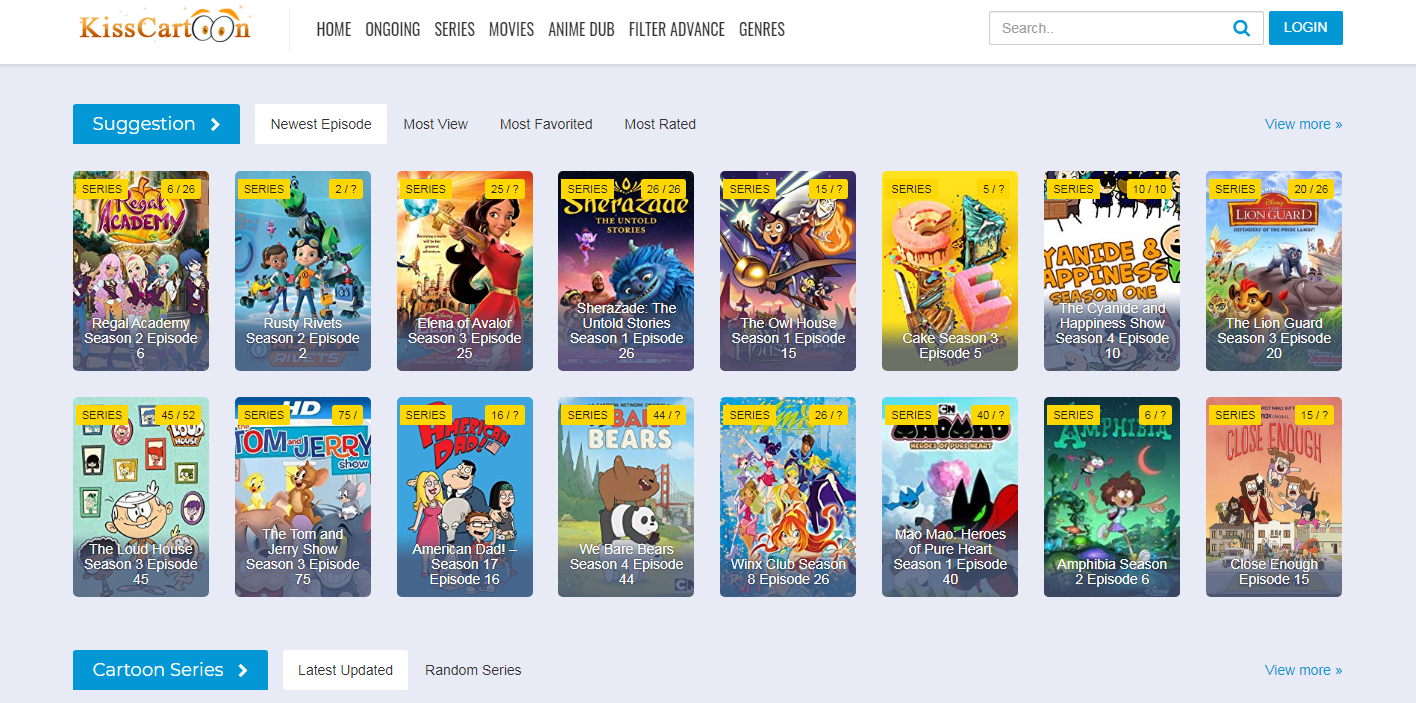
Task: Open The Loud House Season 3 poster
Action: tap(141, 497)
